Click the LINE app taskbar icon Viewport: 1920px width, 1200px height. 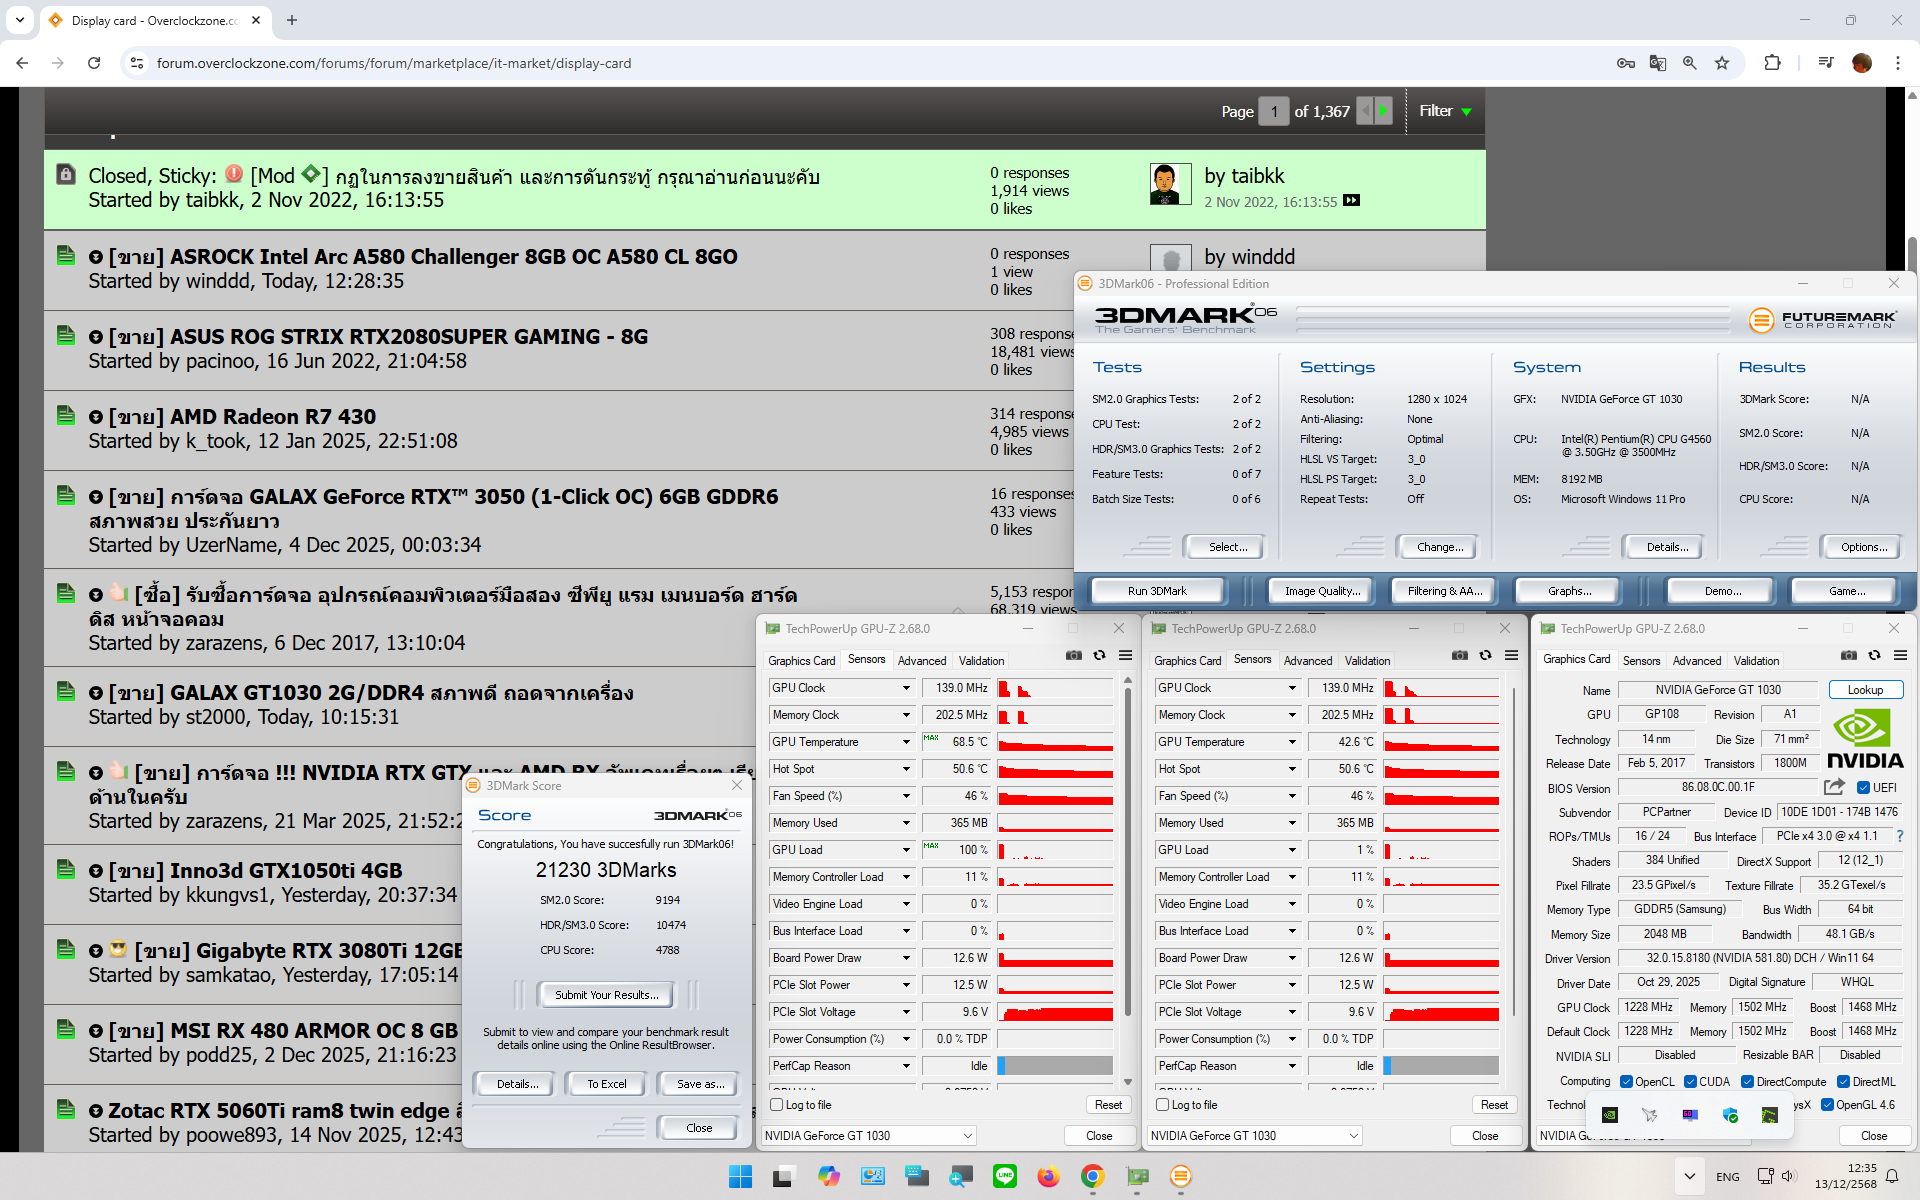pos(1004,1177)
